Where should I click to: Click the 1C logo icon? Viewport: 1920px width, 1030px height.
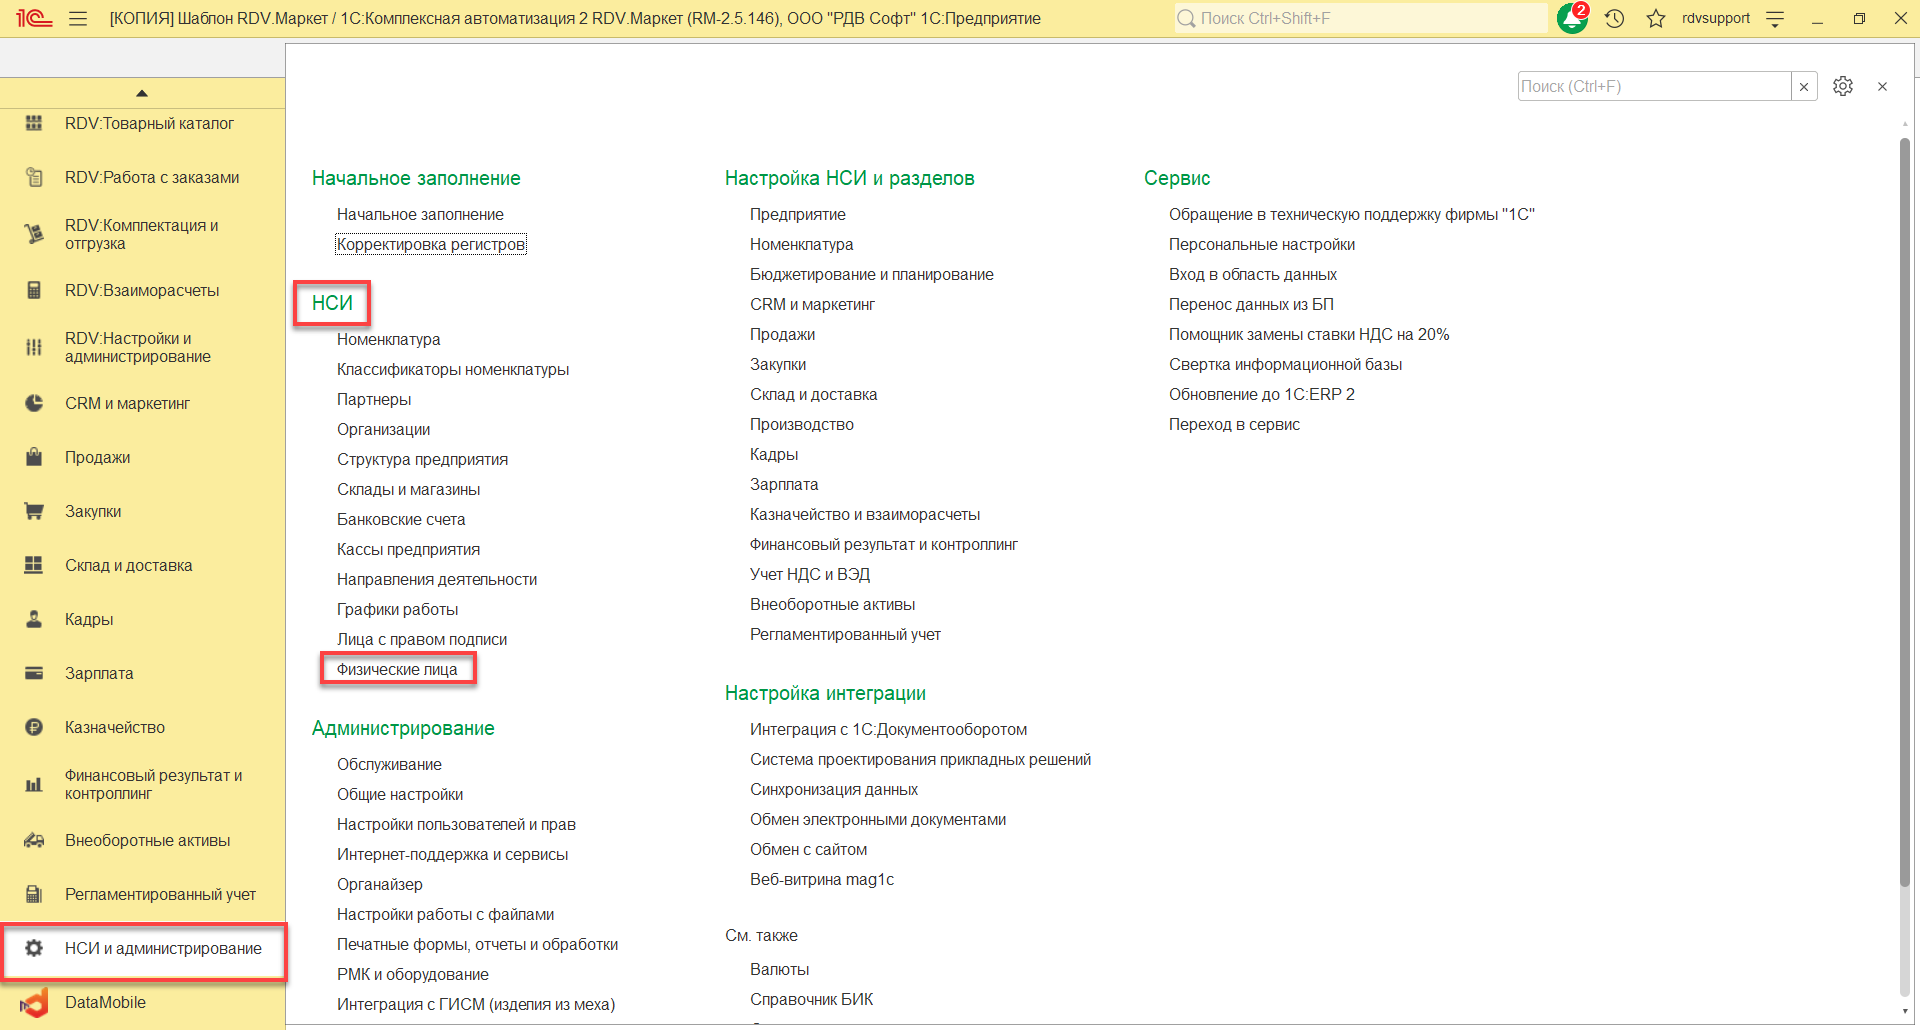[x=33, y=18]
